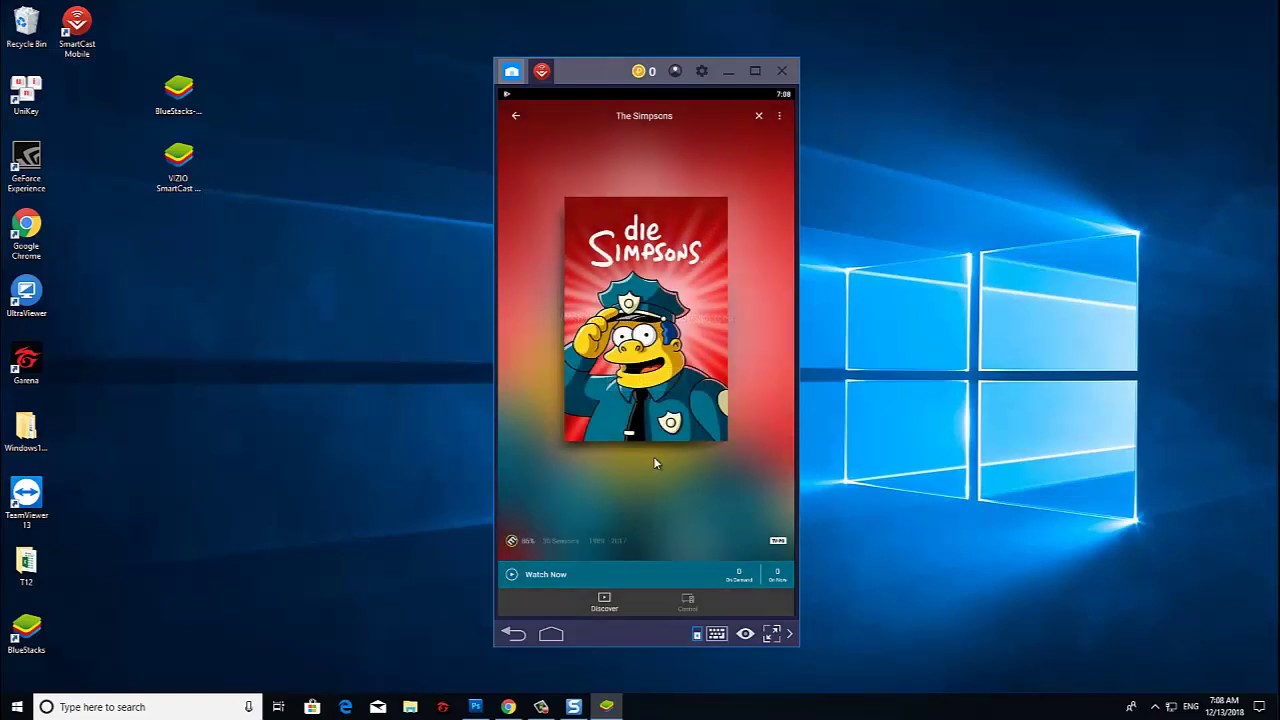Click the Type here to search box
This screenshot has width=1280, height=720.
(148, 707)
